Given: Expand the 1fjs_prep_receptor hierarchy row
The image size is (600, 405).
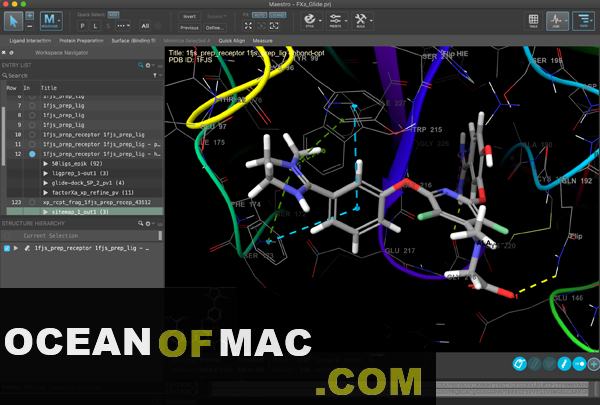Looking at the screenshot, I should pyautogui.click(x=16, y=248).
